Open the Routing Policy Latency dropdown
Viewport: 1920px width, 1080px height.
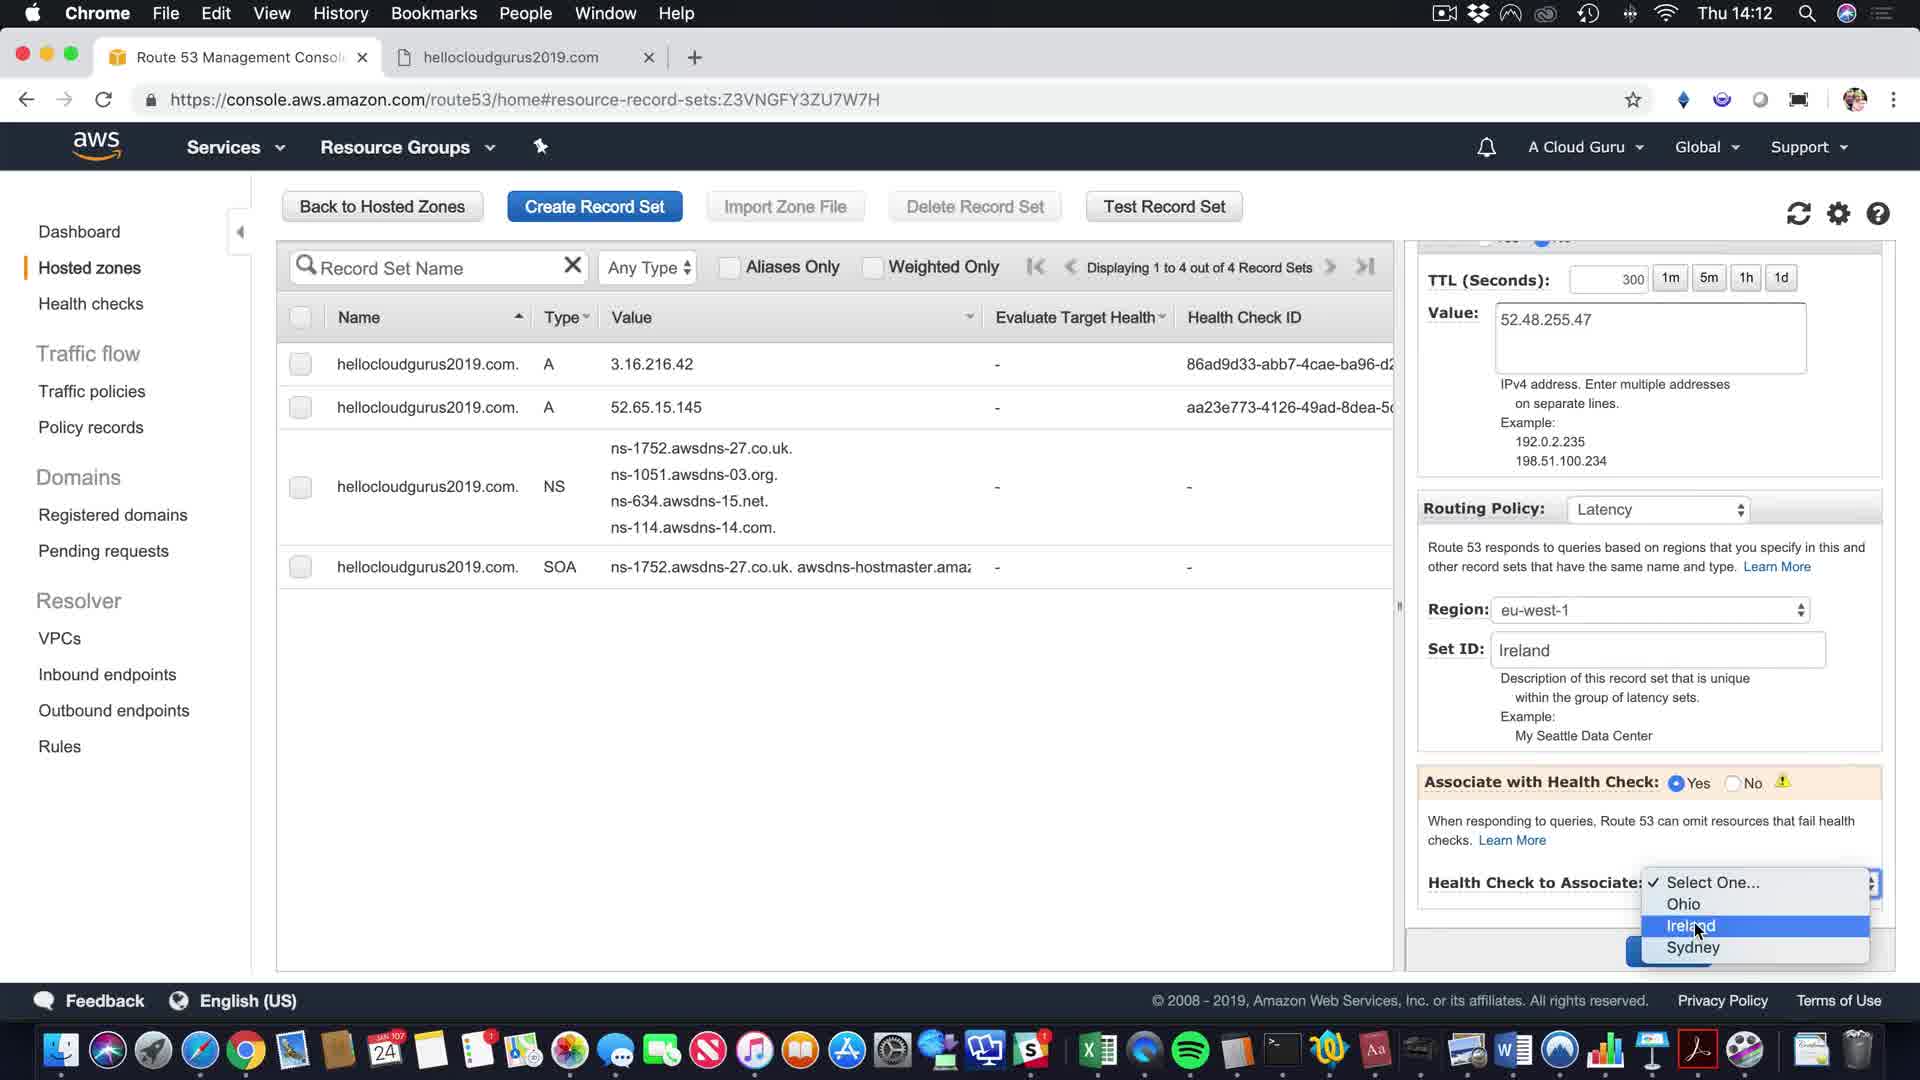pos(1658,510)
